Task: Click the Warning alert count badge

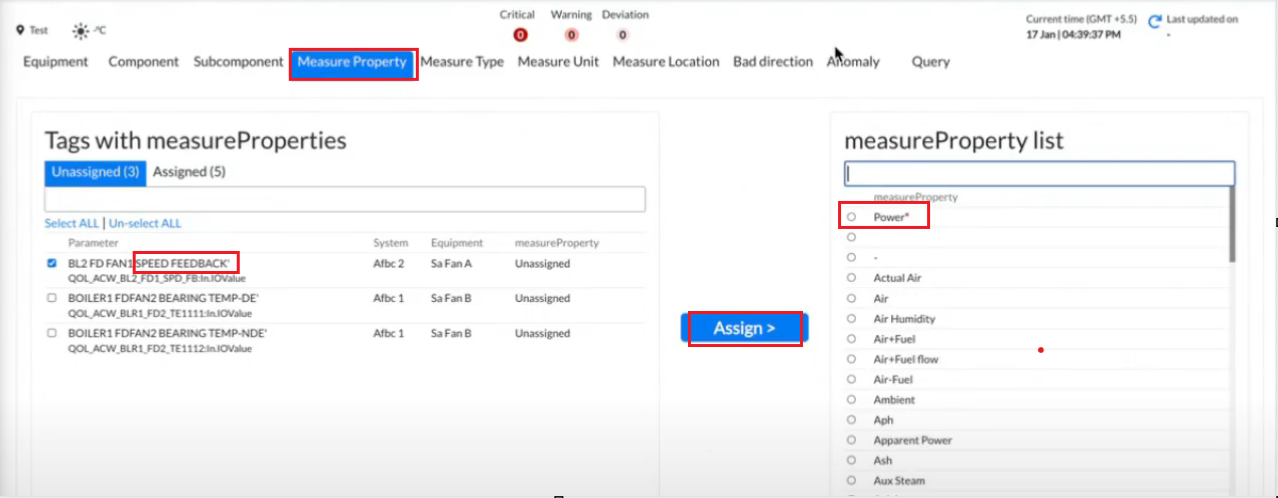Action: click(571, 35)
